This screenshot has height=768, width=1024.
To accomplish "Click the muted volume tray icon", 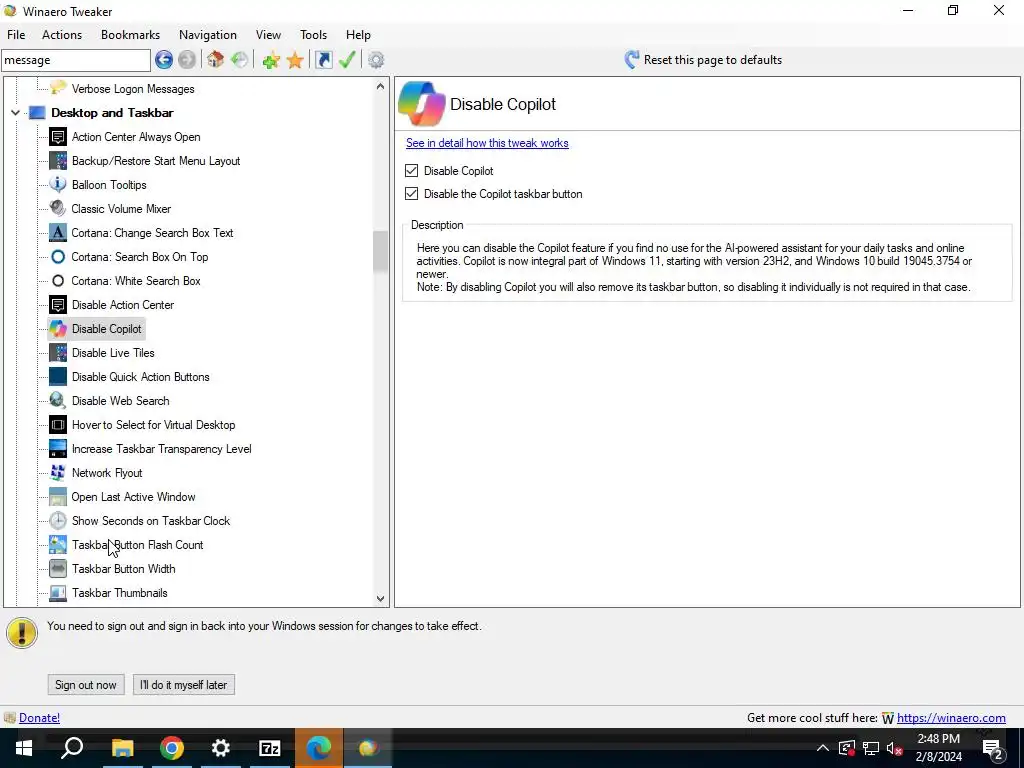I will tap(895, 748).
